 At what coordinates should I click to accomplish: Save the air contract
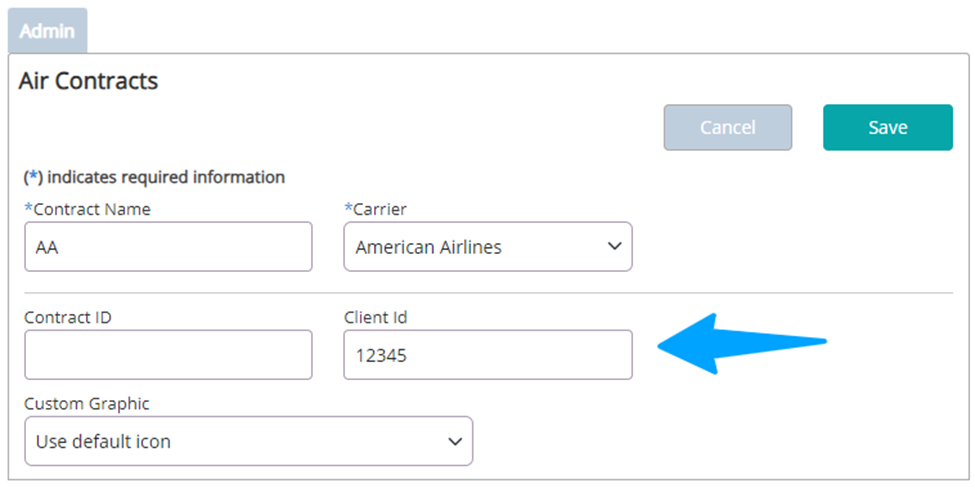pos(888,127)
